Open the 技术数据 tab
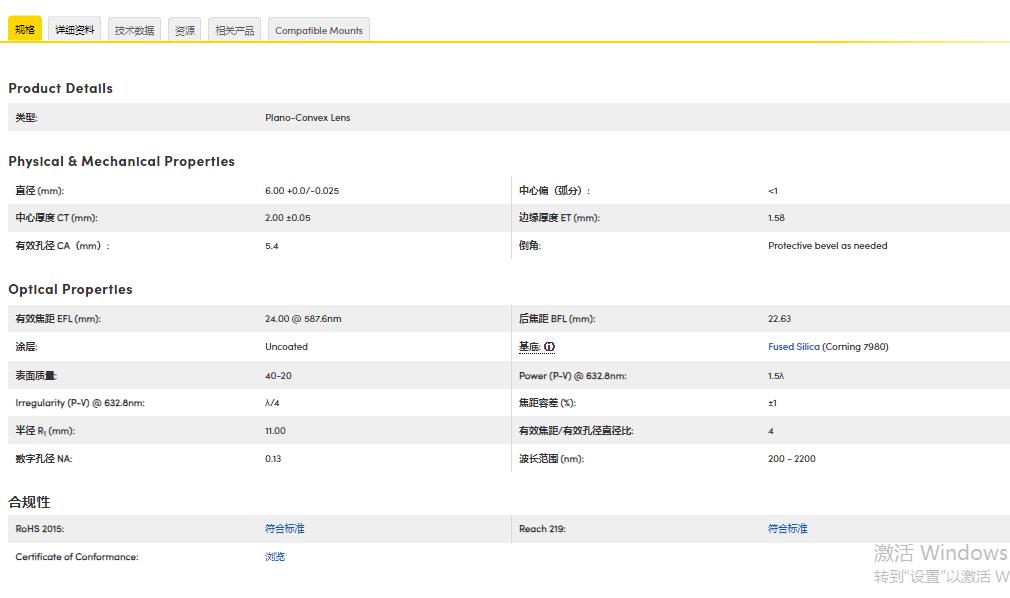This screenshot has width=1010, height=598. pyautogui.click(x=134, y=30)
